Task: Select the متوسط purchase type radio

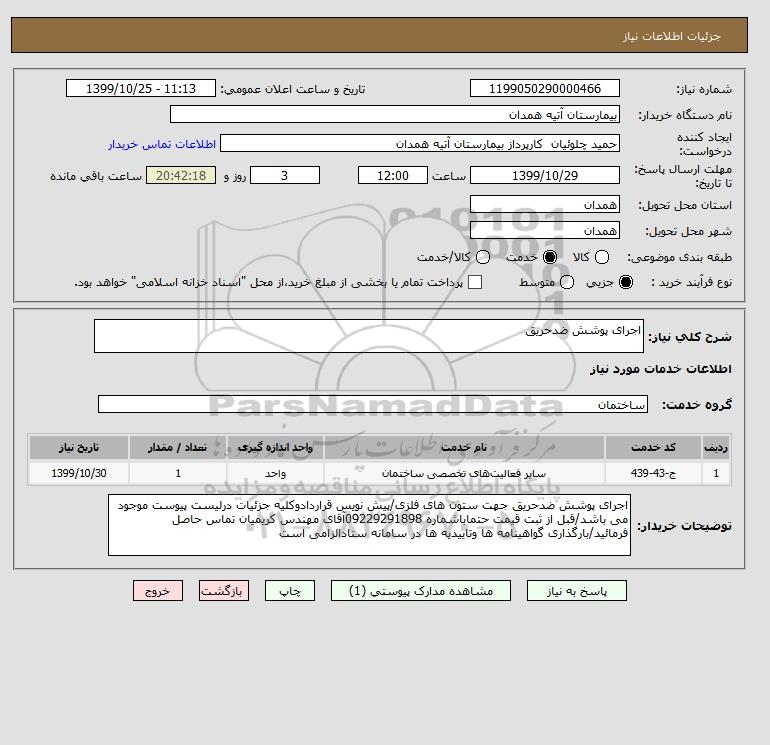Action: pos(567,282)
